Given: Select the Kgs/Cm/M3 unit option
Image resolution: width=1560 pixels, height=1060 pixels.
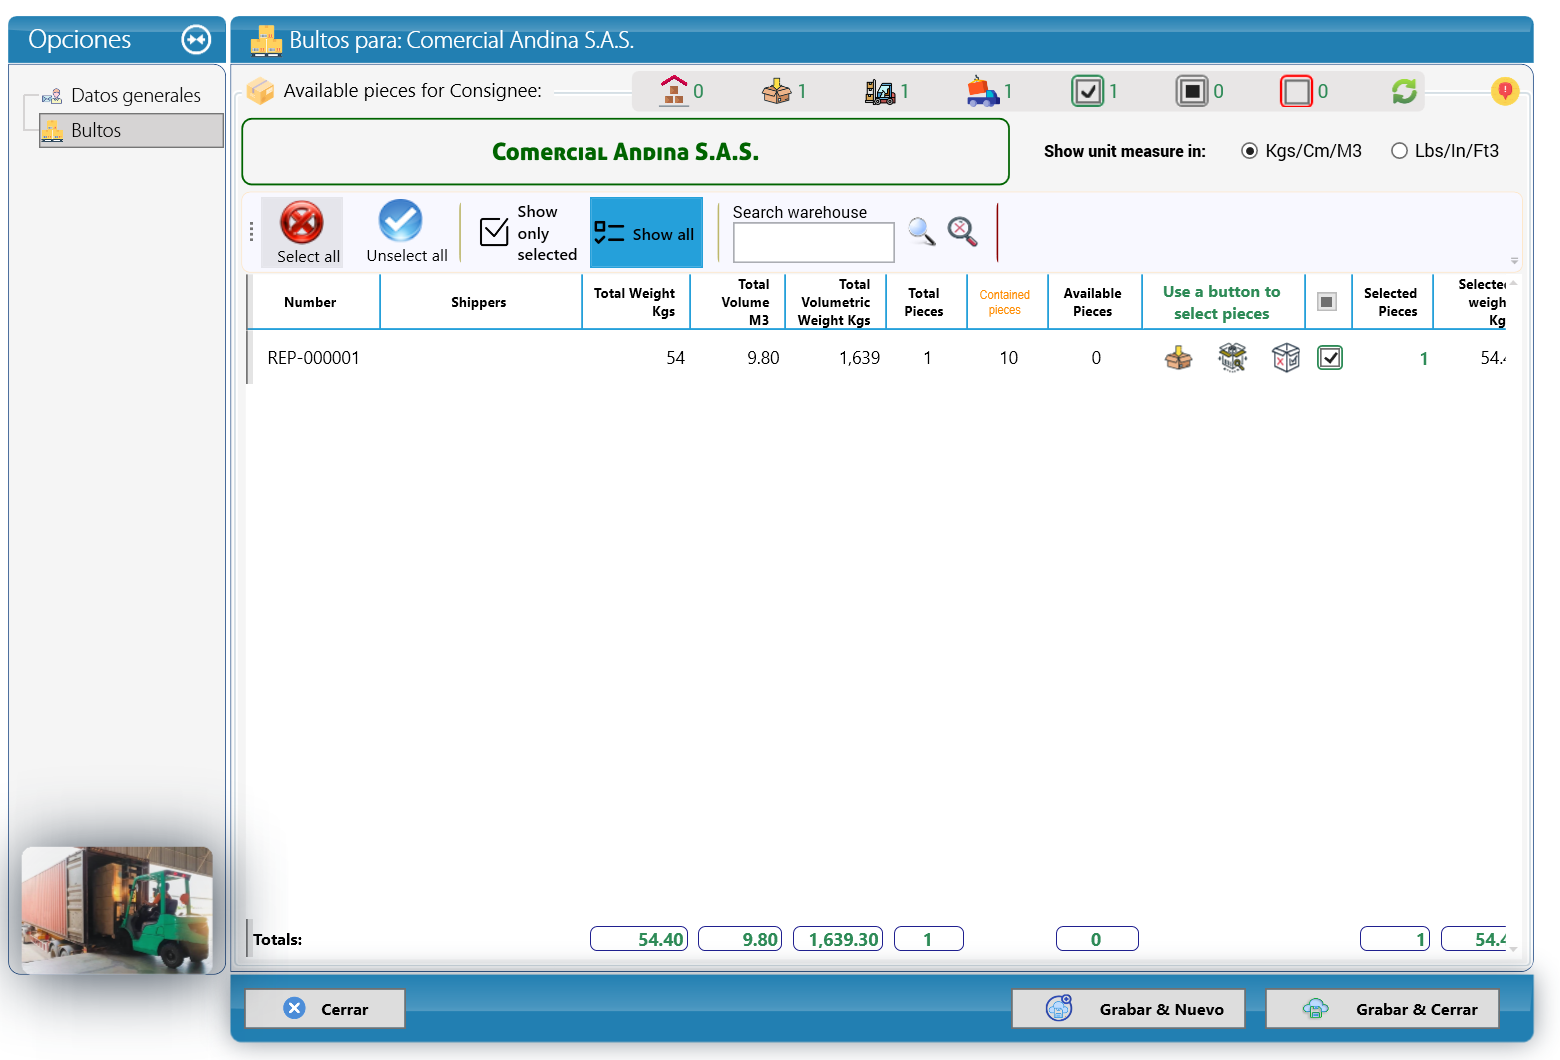Looking at the screenshot, I should tap(1302, 151).
